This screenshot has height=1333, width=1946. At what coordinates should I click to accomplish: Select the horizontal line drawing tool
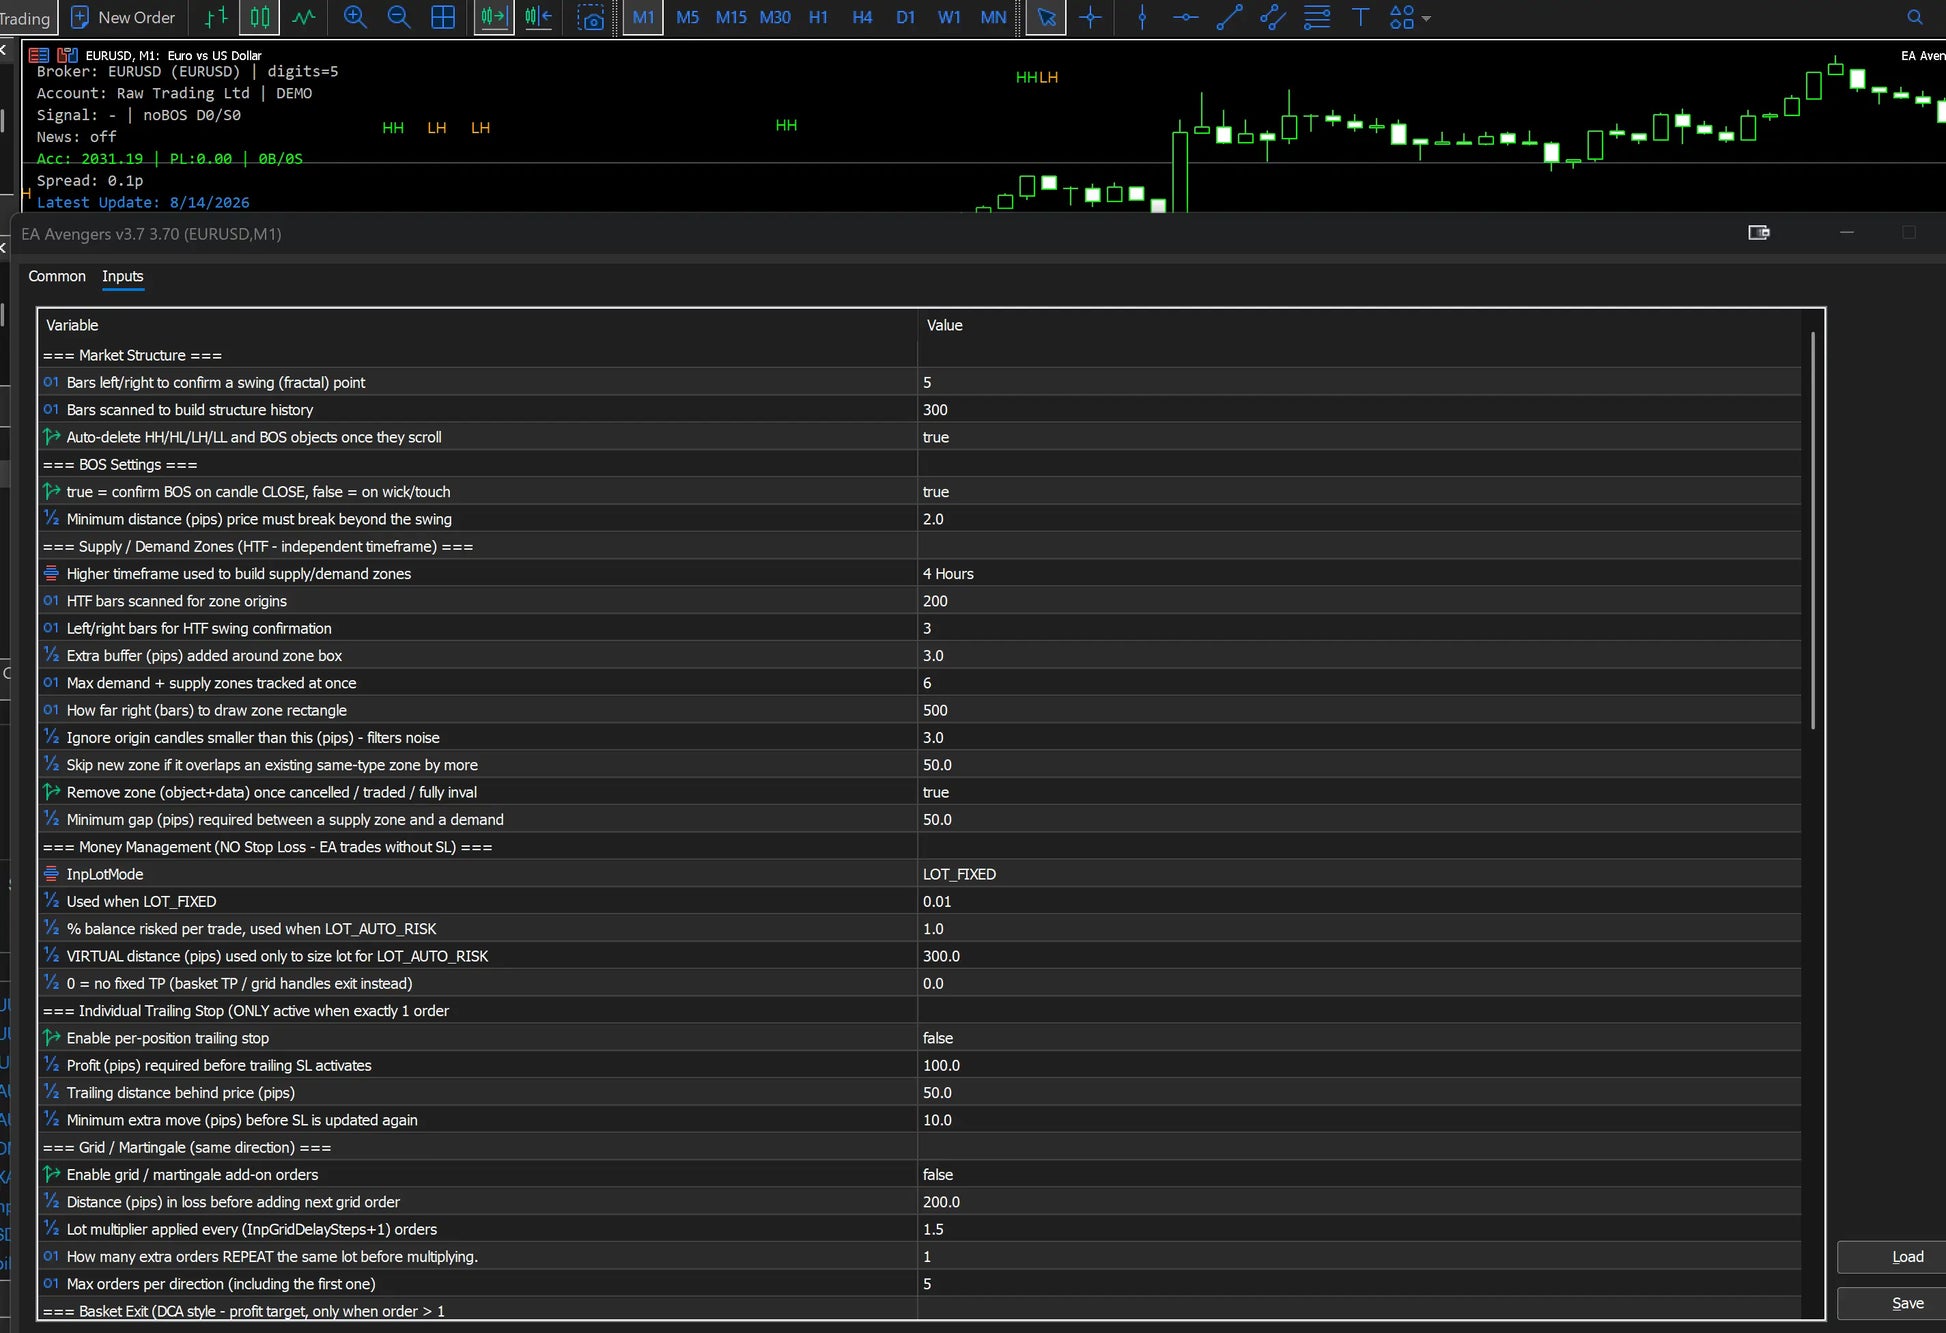(x=1186, y=17)
